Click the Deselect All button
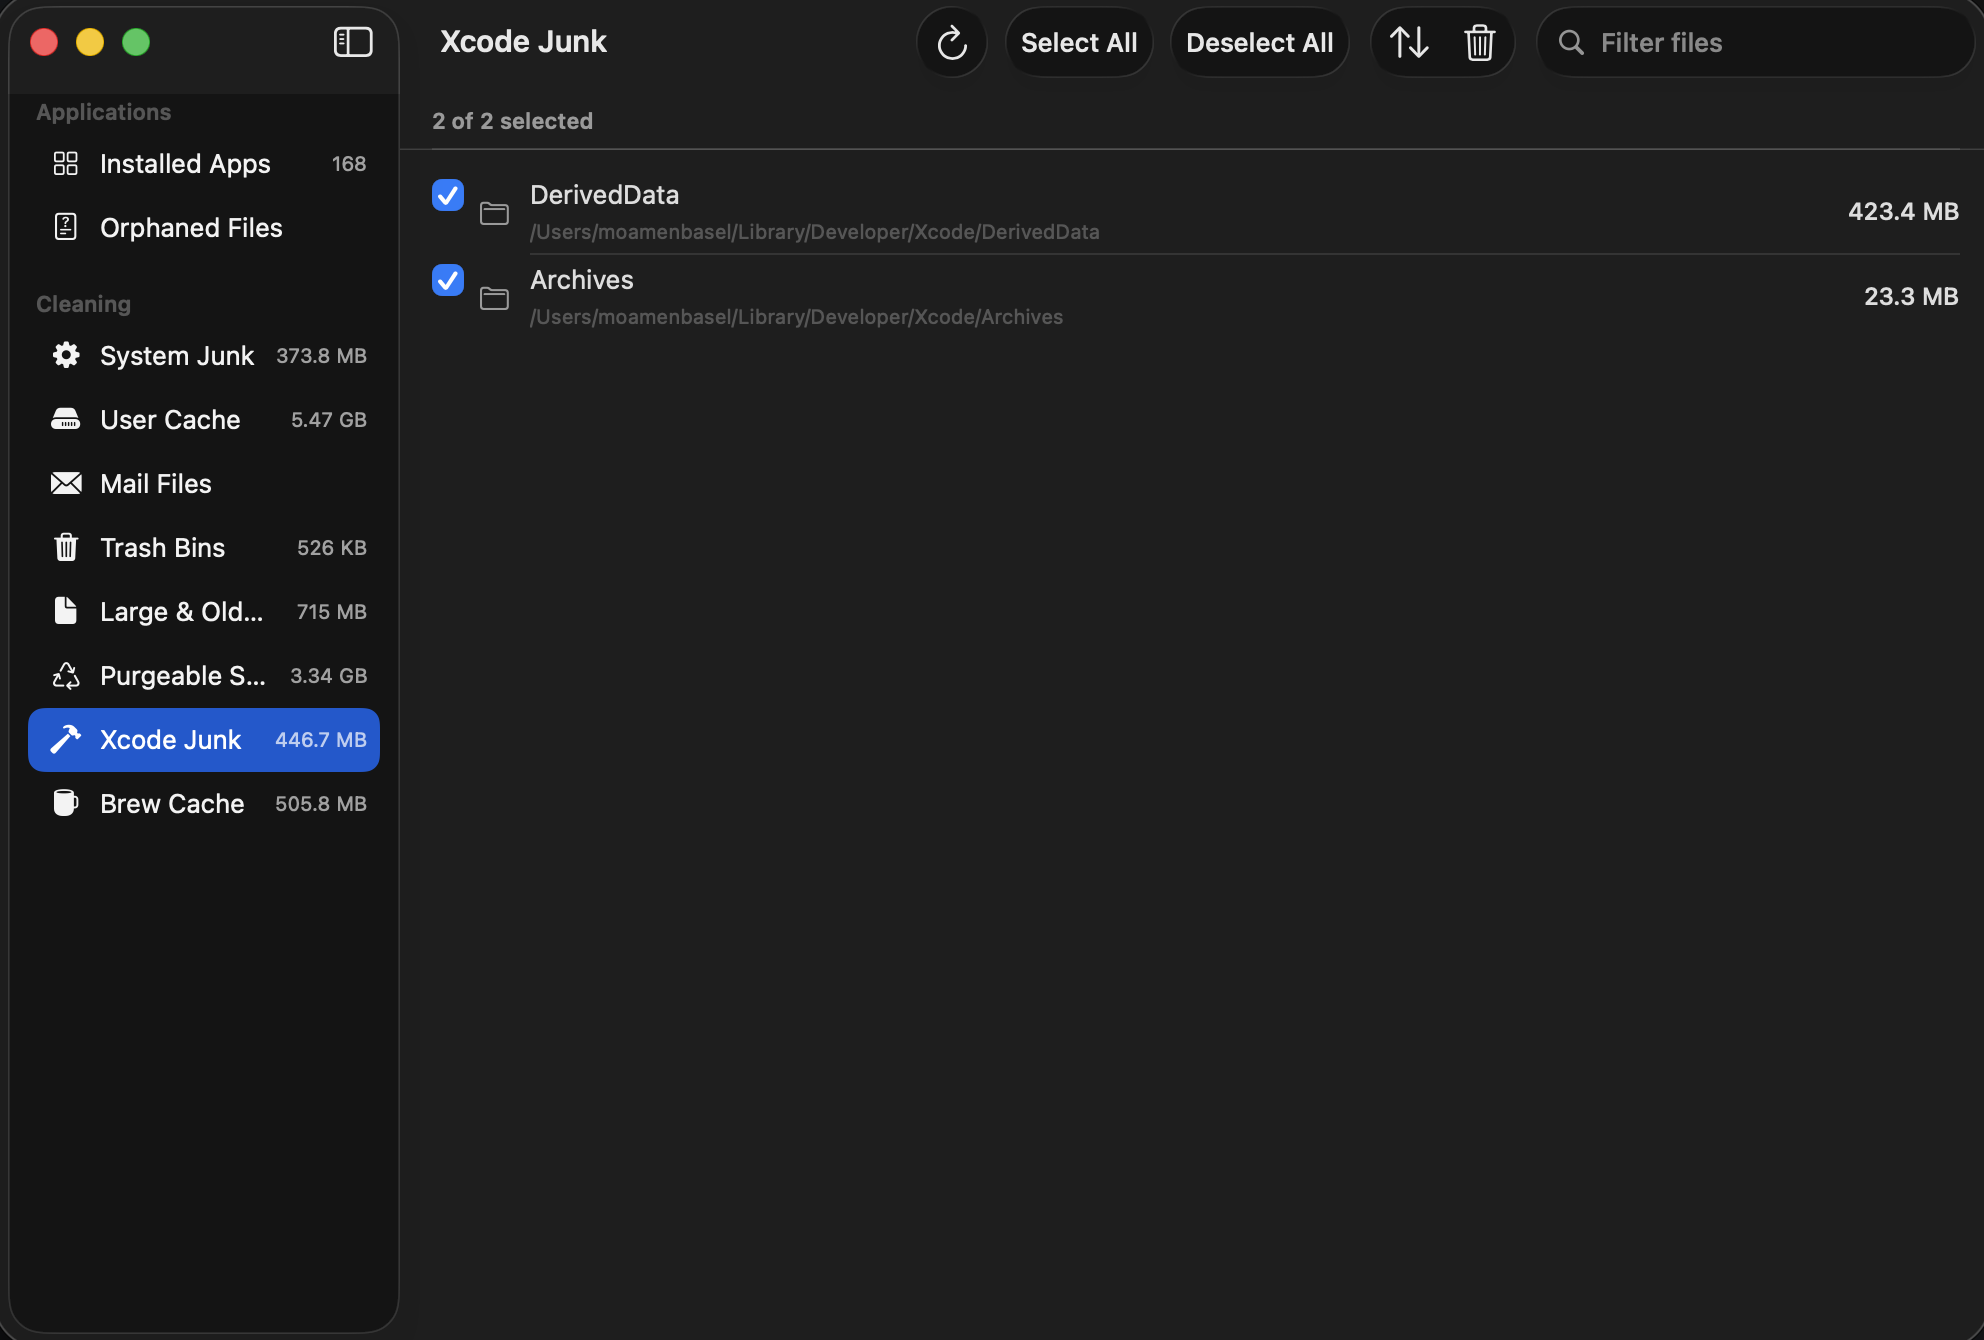Screen dimensions: 1984x1340 tap(1259, 42)
